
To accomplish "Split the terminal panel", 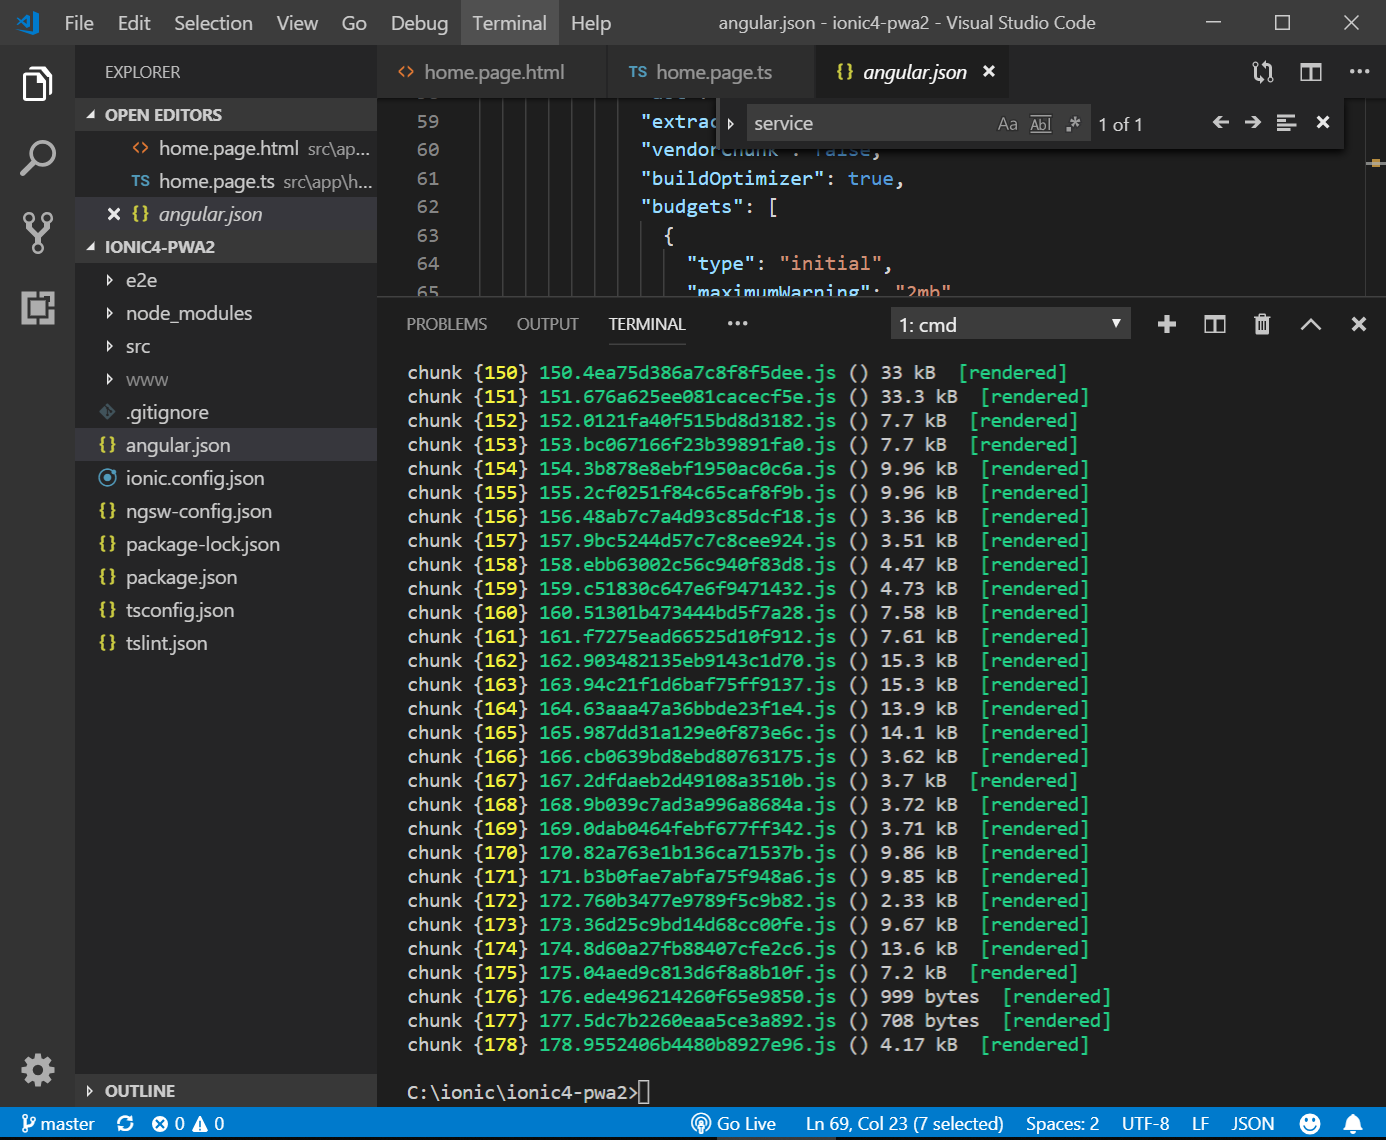I will coord(1214,324).
